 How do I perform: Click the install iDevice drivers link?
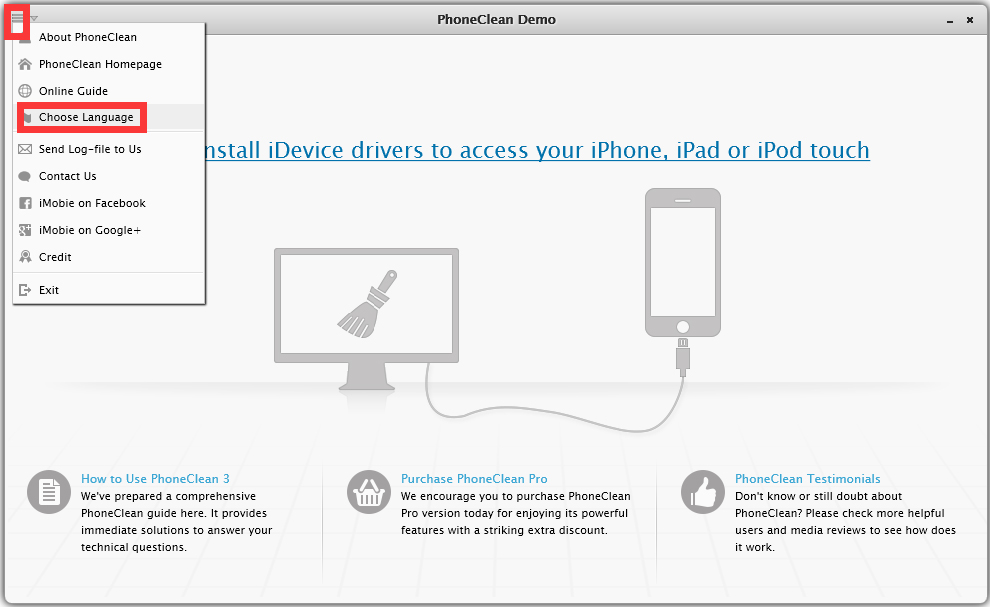[x=537, y=150]
